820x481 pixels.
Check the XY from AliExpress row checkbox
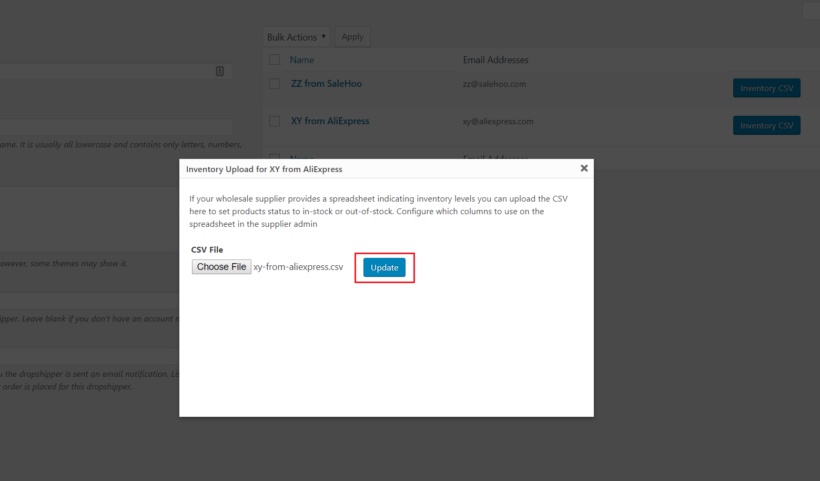coord(275,121)
